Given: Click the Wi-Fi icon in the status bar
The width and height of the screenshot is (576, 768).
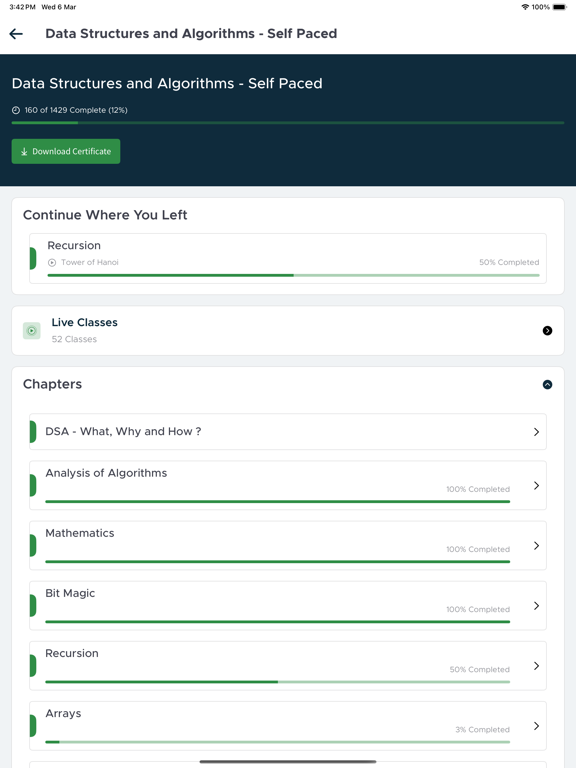Looking at the screenshot, I should [525, 7].
